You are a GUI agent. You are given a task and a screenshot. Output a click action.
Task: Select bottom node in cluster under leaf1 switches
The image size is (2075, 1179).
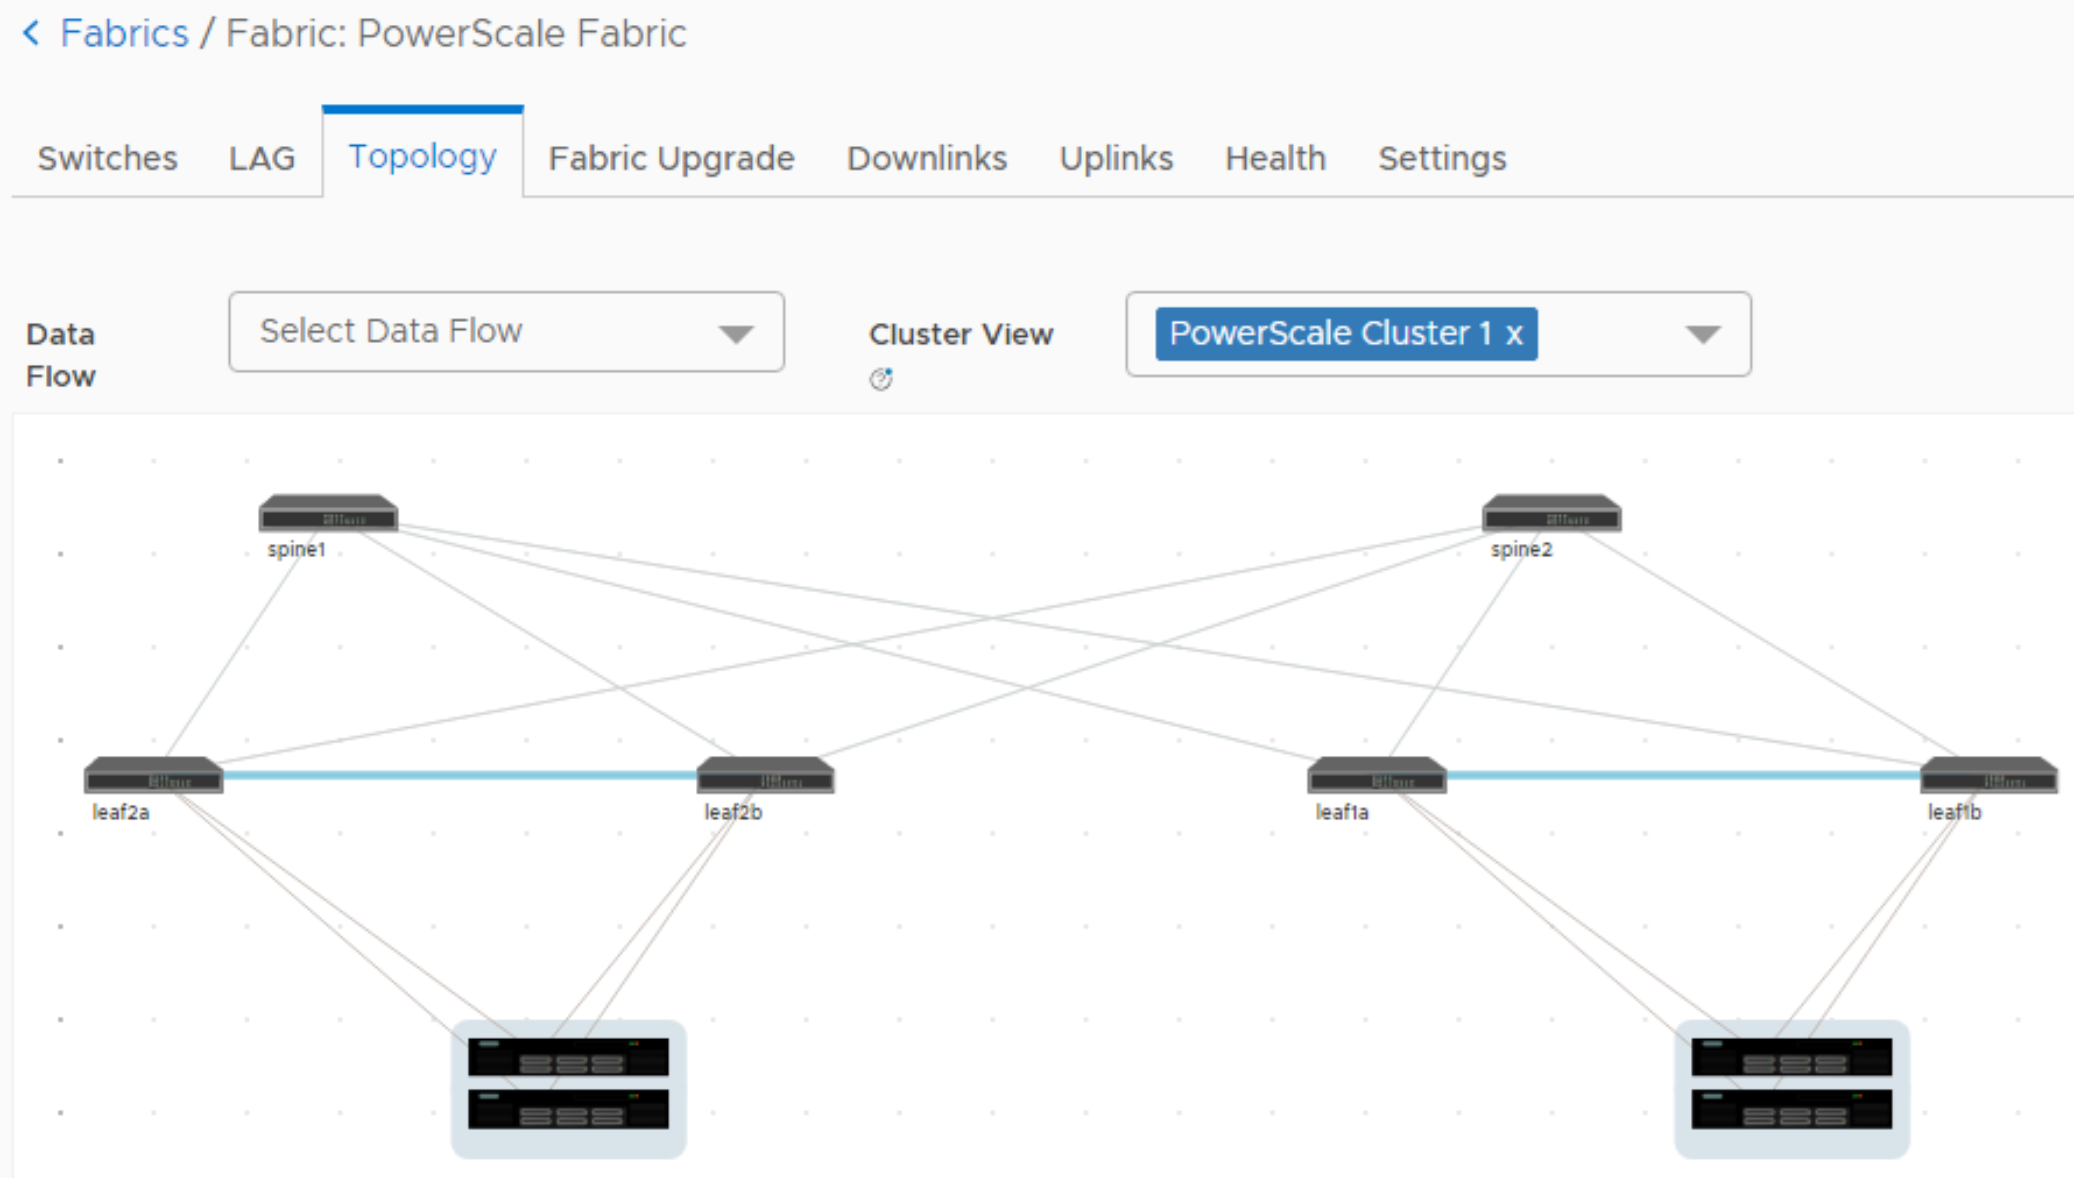point(1791,1110)
